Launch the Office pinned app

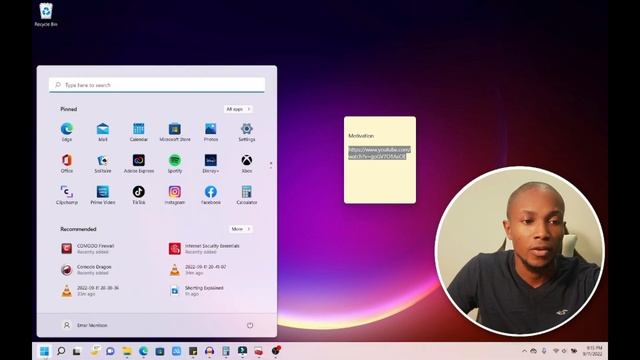tap(67, 163)
